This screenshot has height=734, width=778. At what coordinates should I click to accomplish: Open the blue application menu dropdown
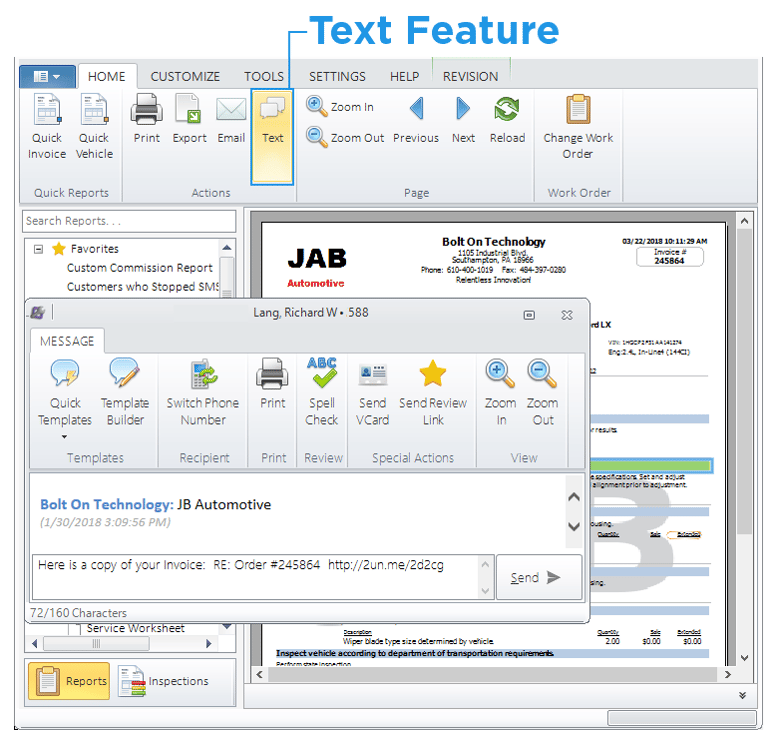[x=47, y=76]
